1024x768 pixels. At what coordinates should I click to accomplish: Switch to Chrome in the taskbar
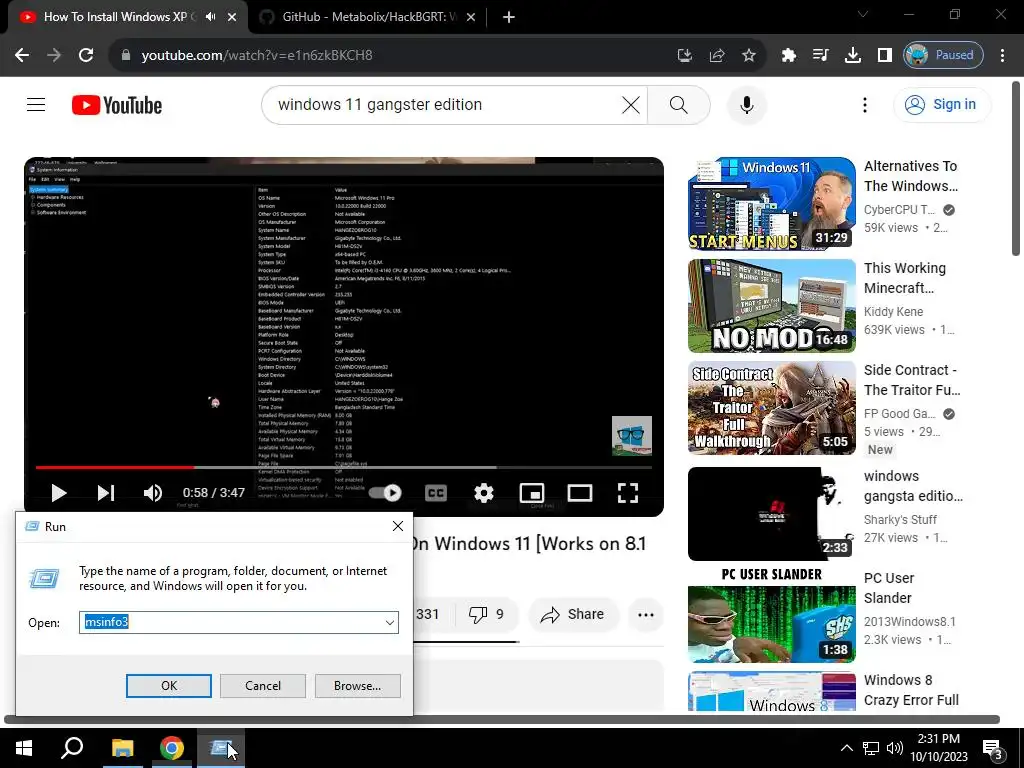click(x=171, y=748)
